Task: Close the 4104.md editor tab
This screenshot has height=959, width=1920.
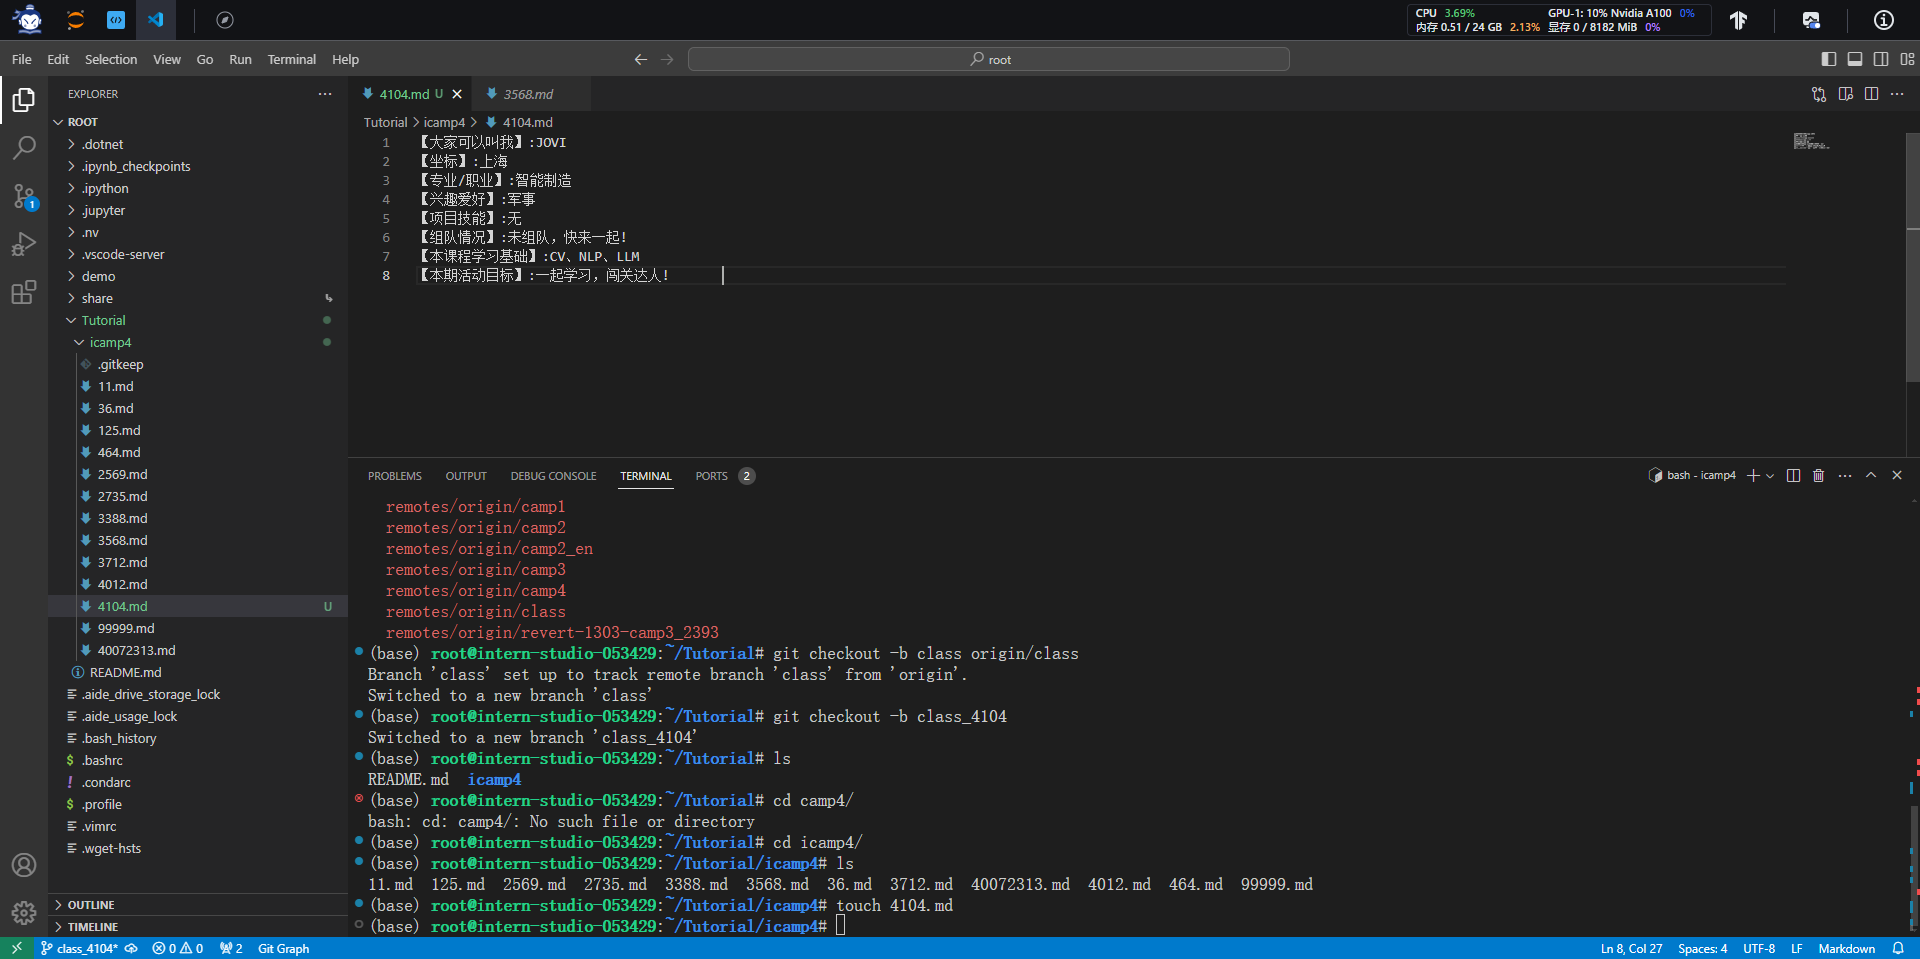Action: point(457,94)
